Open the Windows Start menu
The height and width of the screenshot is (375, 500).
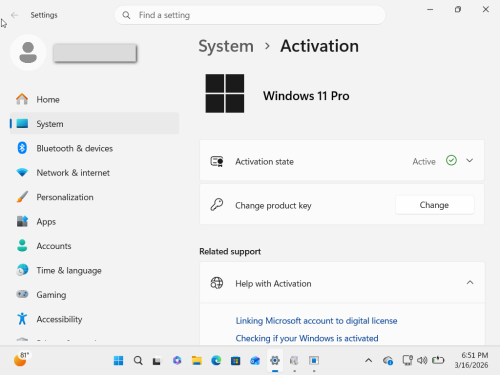pyautogui.click(x=118, y=360)
